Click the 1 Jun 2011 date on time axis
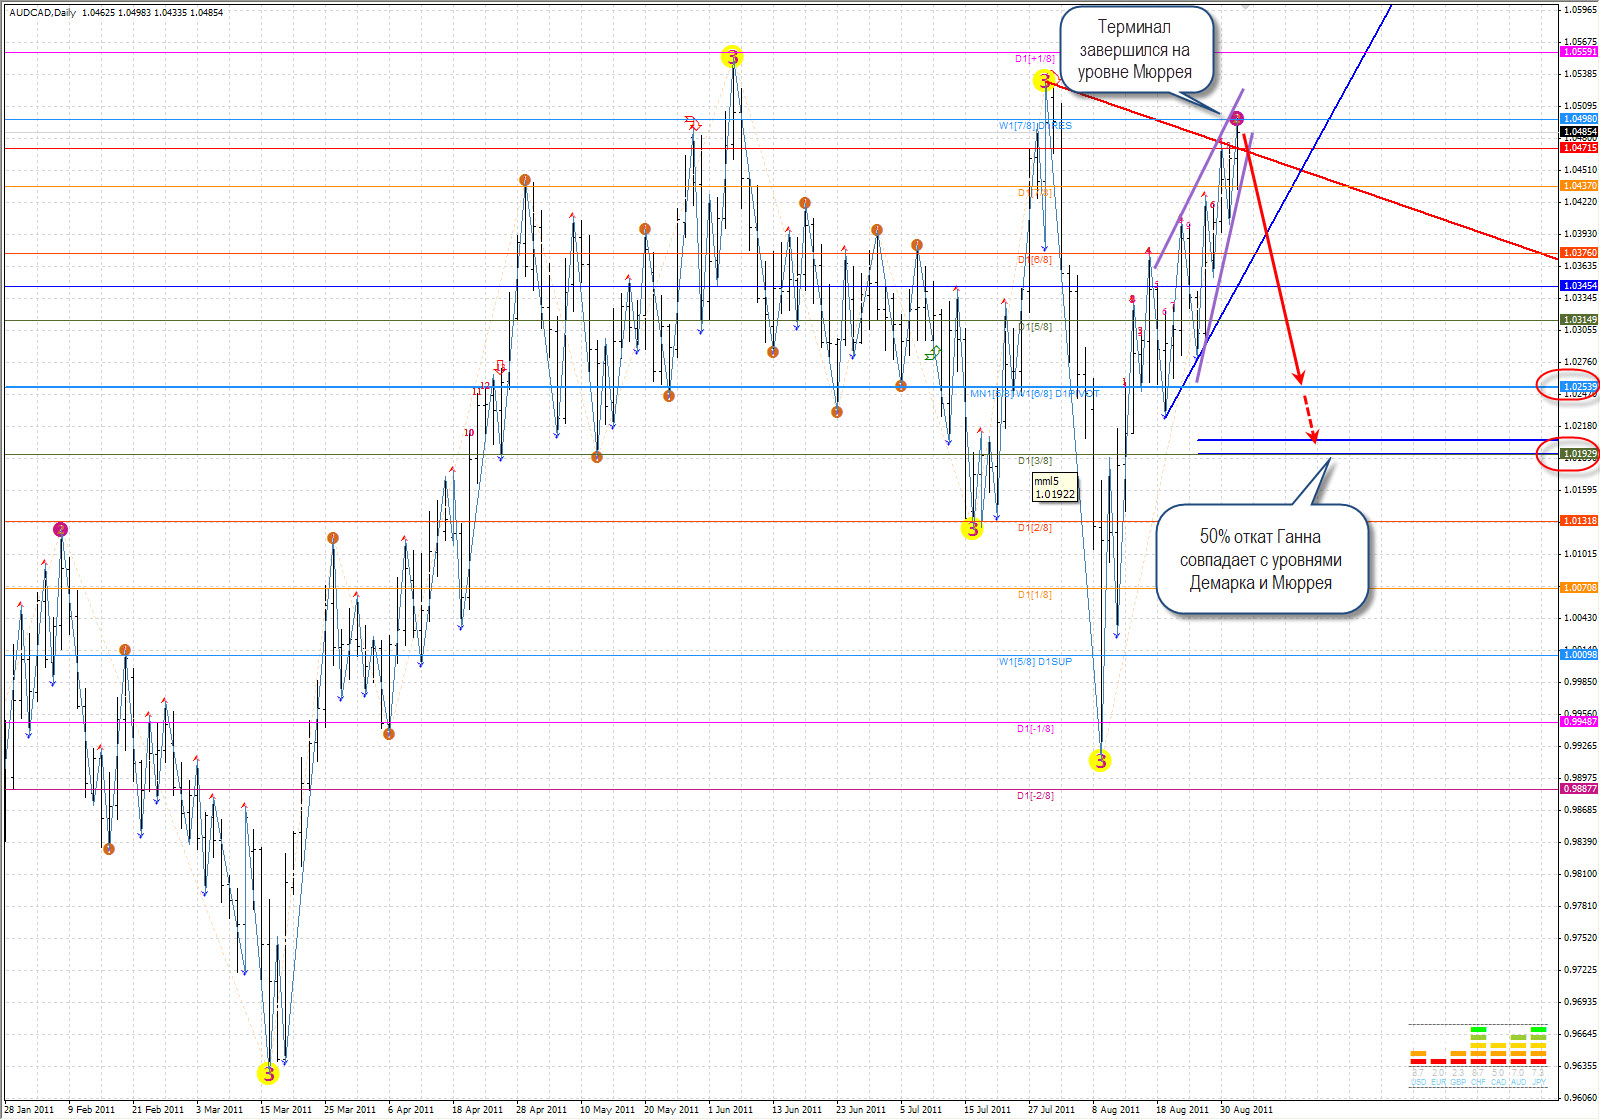The image size is (1600, 1120). pos(730,1109)
